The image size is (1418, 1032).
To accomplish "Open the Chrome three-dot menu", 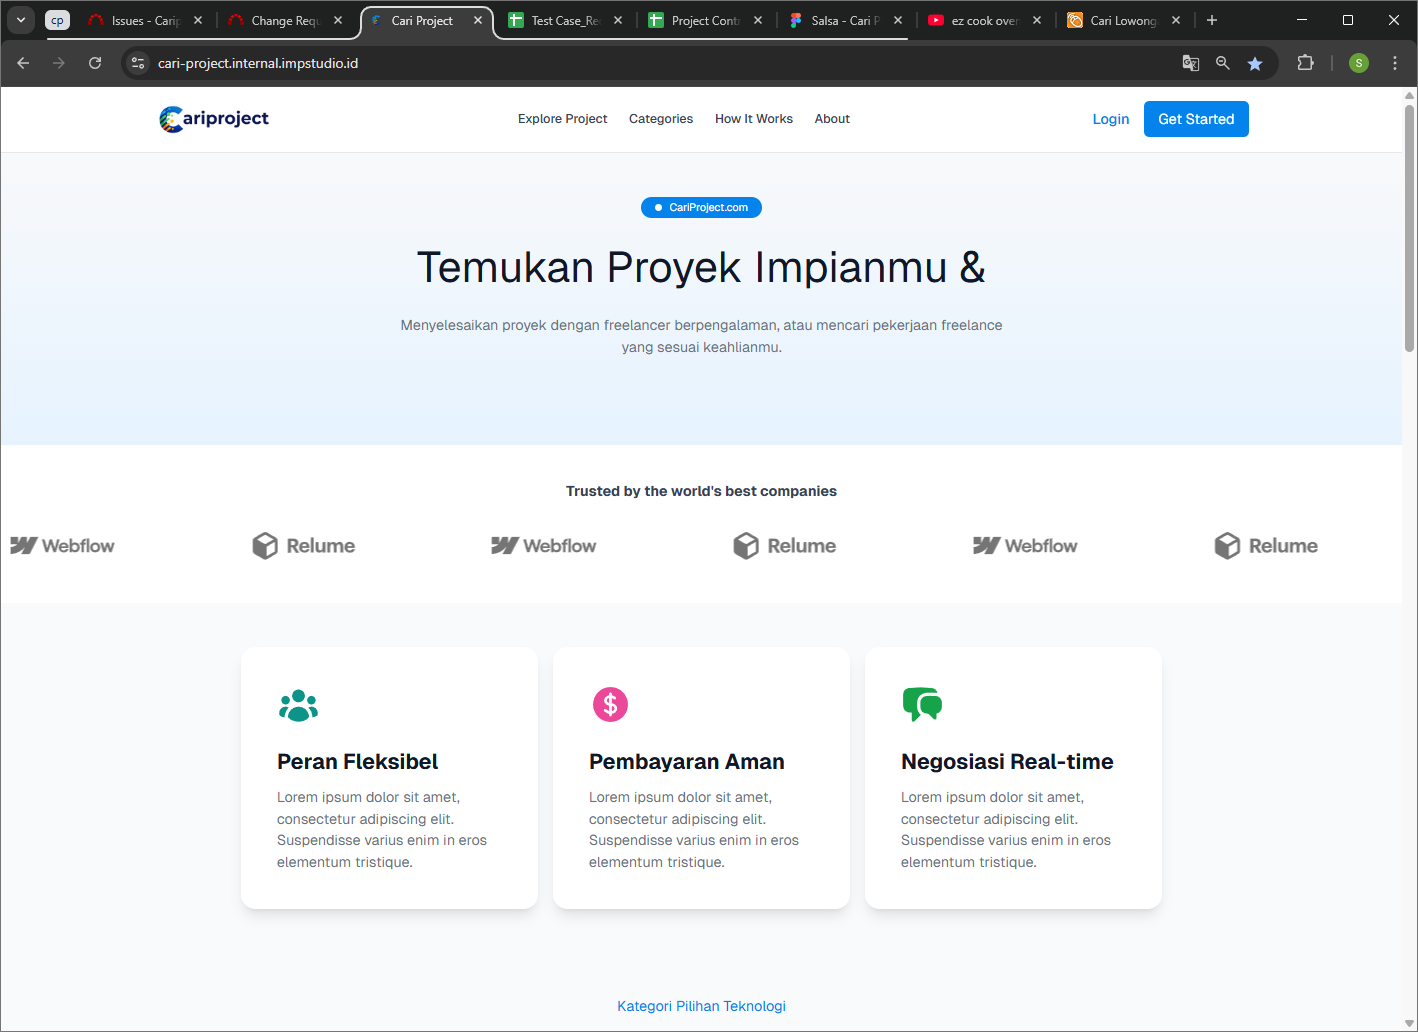I will pyautogui.click(x=1395, y=63).
